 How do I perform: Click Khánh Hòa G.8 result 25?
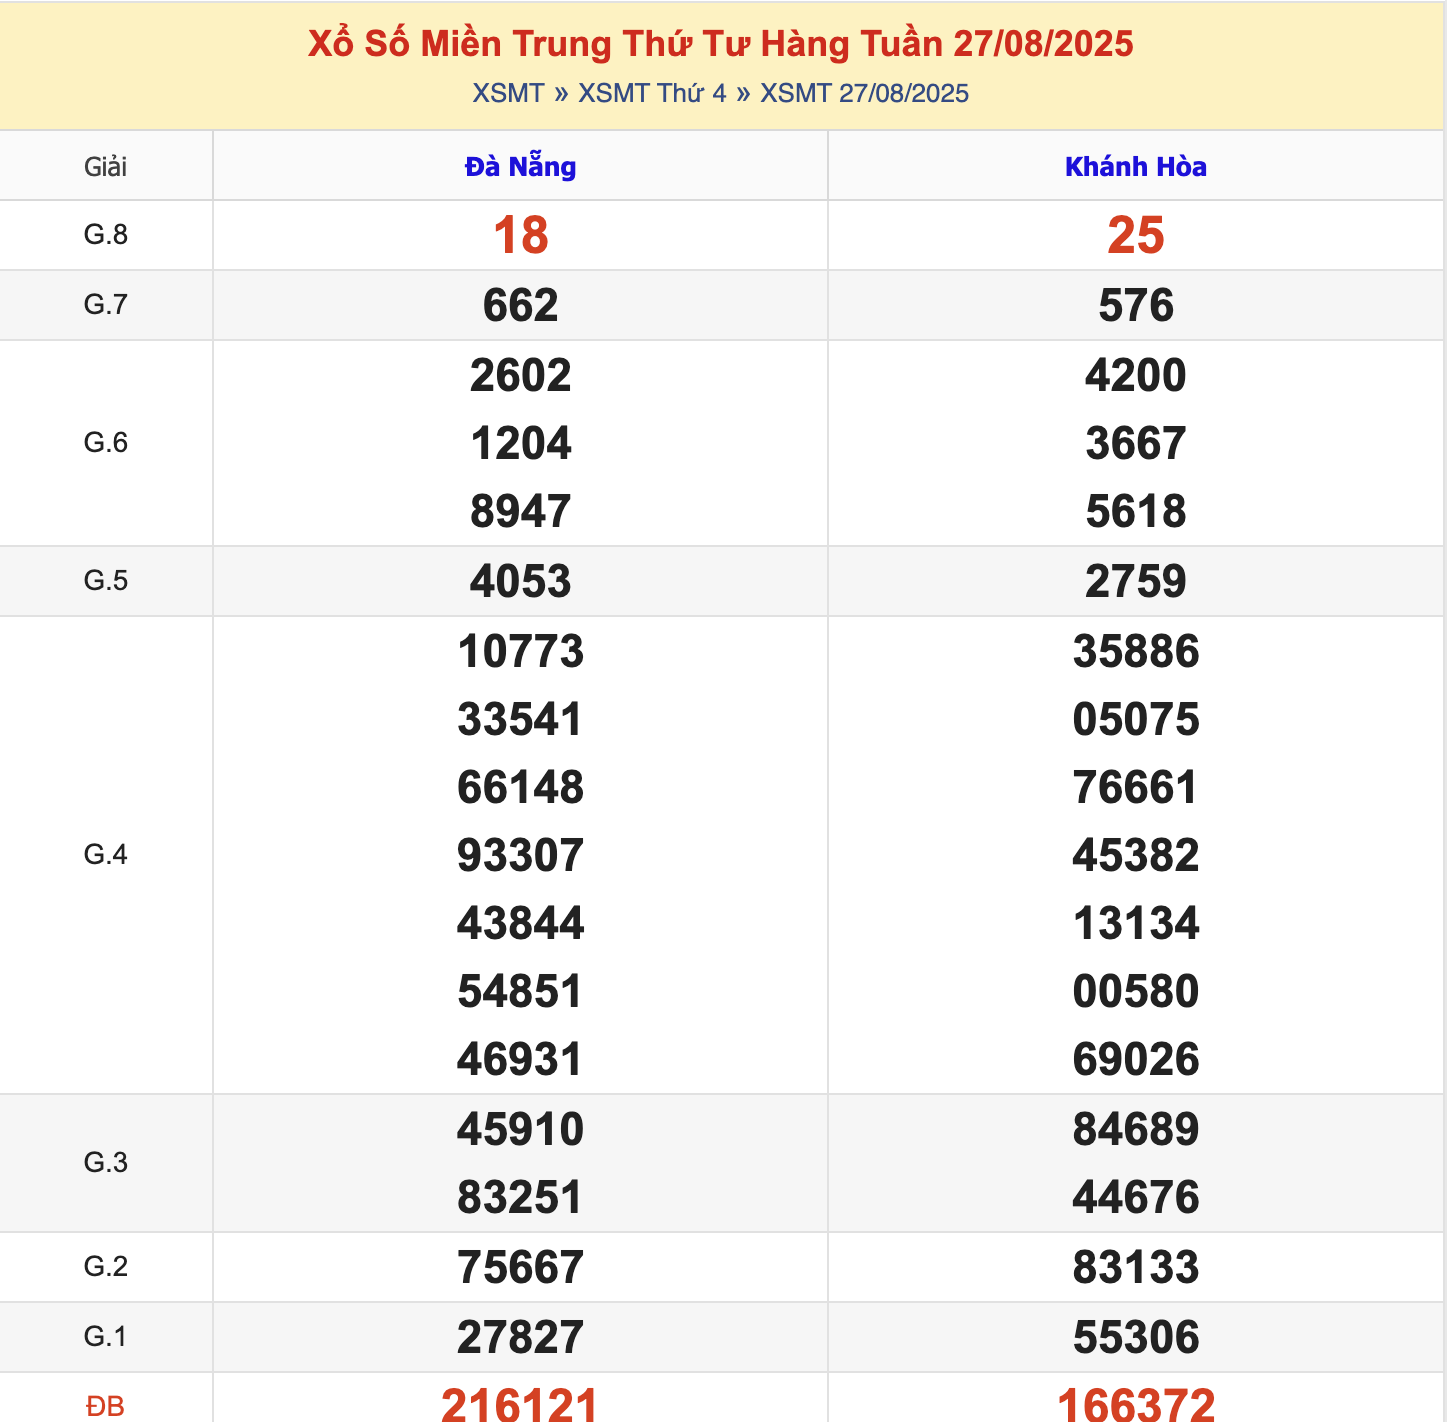[1136, 236]
